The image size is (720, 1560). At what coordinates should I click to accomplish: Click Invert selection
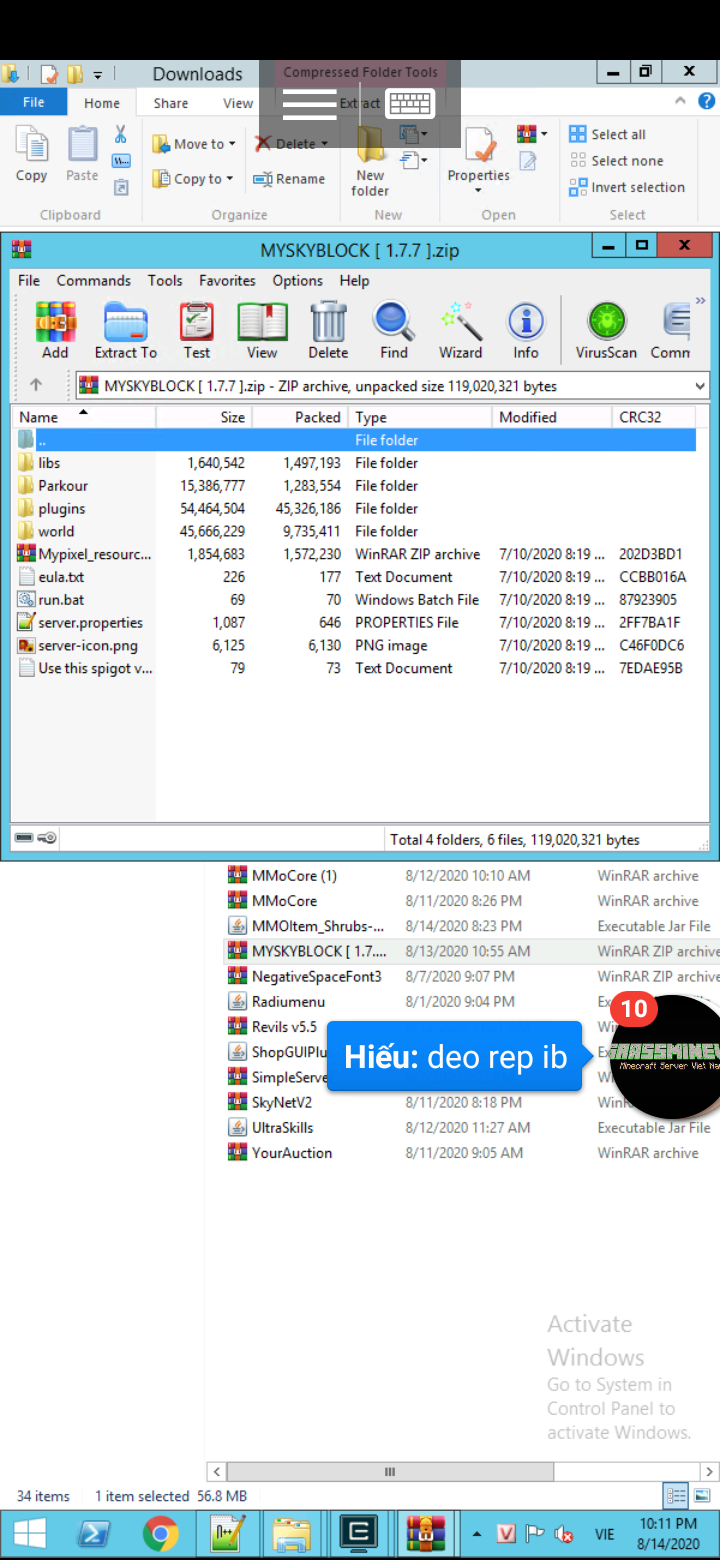click(627, 187)
